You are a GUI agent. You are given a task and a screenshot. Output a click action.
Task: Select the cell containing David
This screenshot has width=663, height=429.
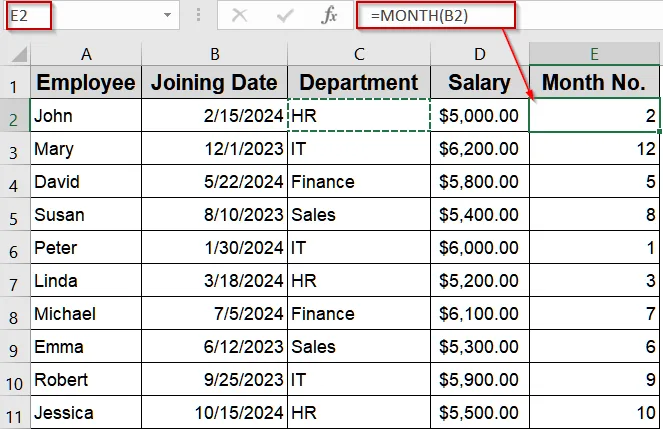(x=86, y=181)
